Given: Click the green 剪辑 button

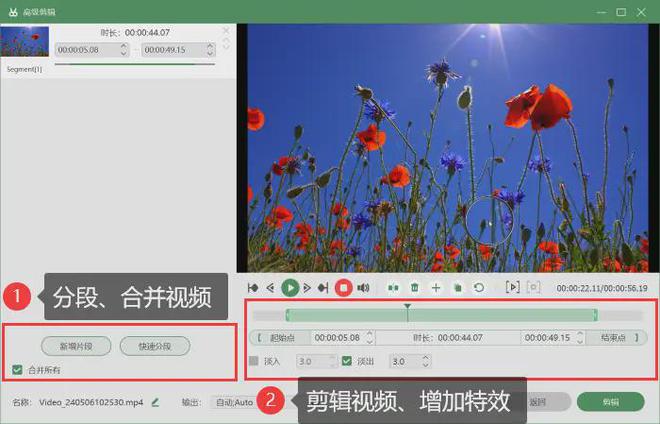Looking at the screenshot, I should 610,402.
